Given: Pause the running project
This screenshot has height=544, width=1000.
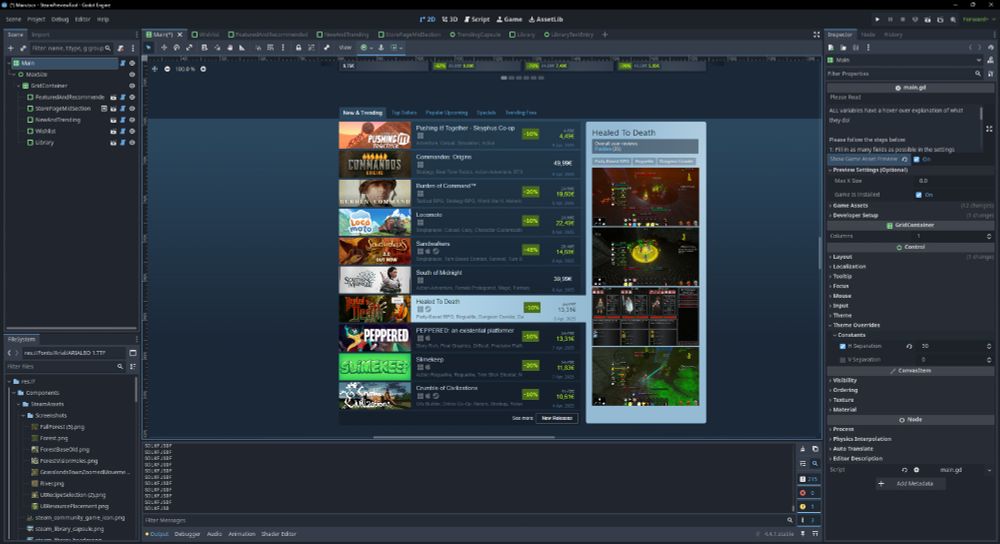Looking at the screenshot, I should pyautogui.click(x=890, y=20).
